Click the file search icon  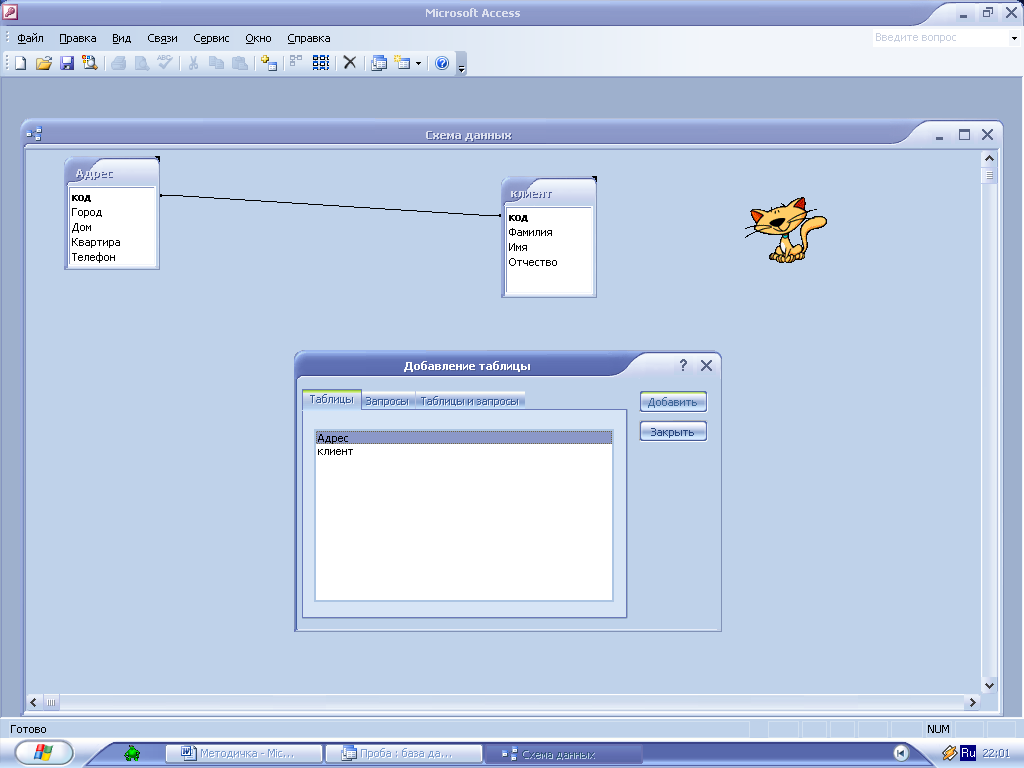tap(89, 63)
